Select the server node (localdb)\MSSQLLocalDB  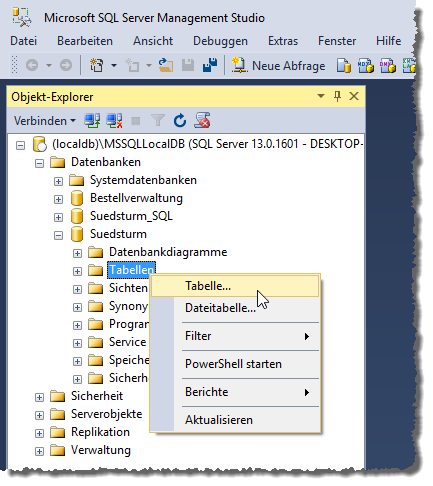tap(207, 144)
